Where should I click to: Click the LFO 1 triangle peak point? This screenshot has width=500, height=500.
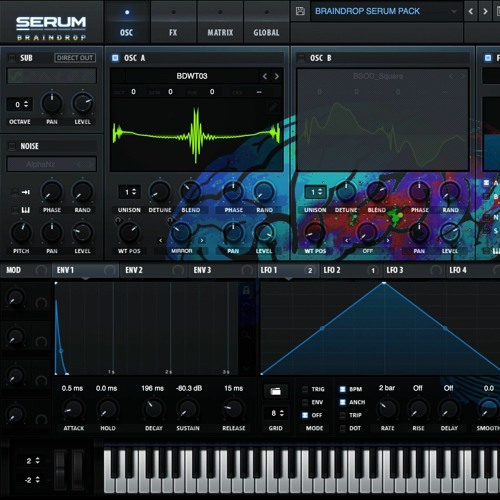point(384,283)
